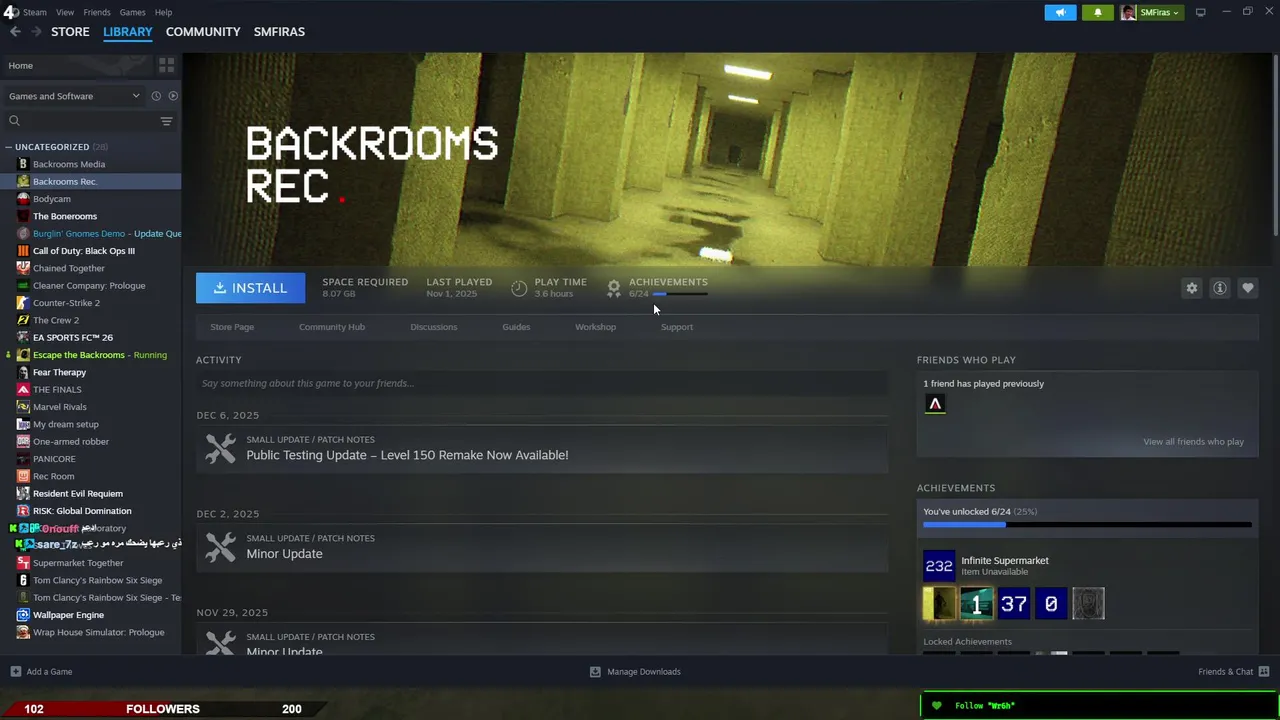
Task: Open the Help menu
Action: coord(163,12)
